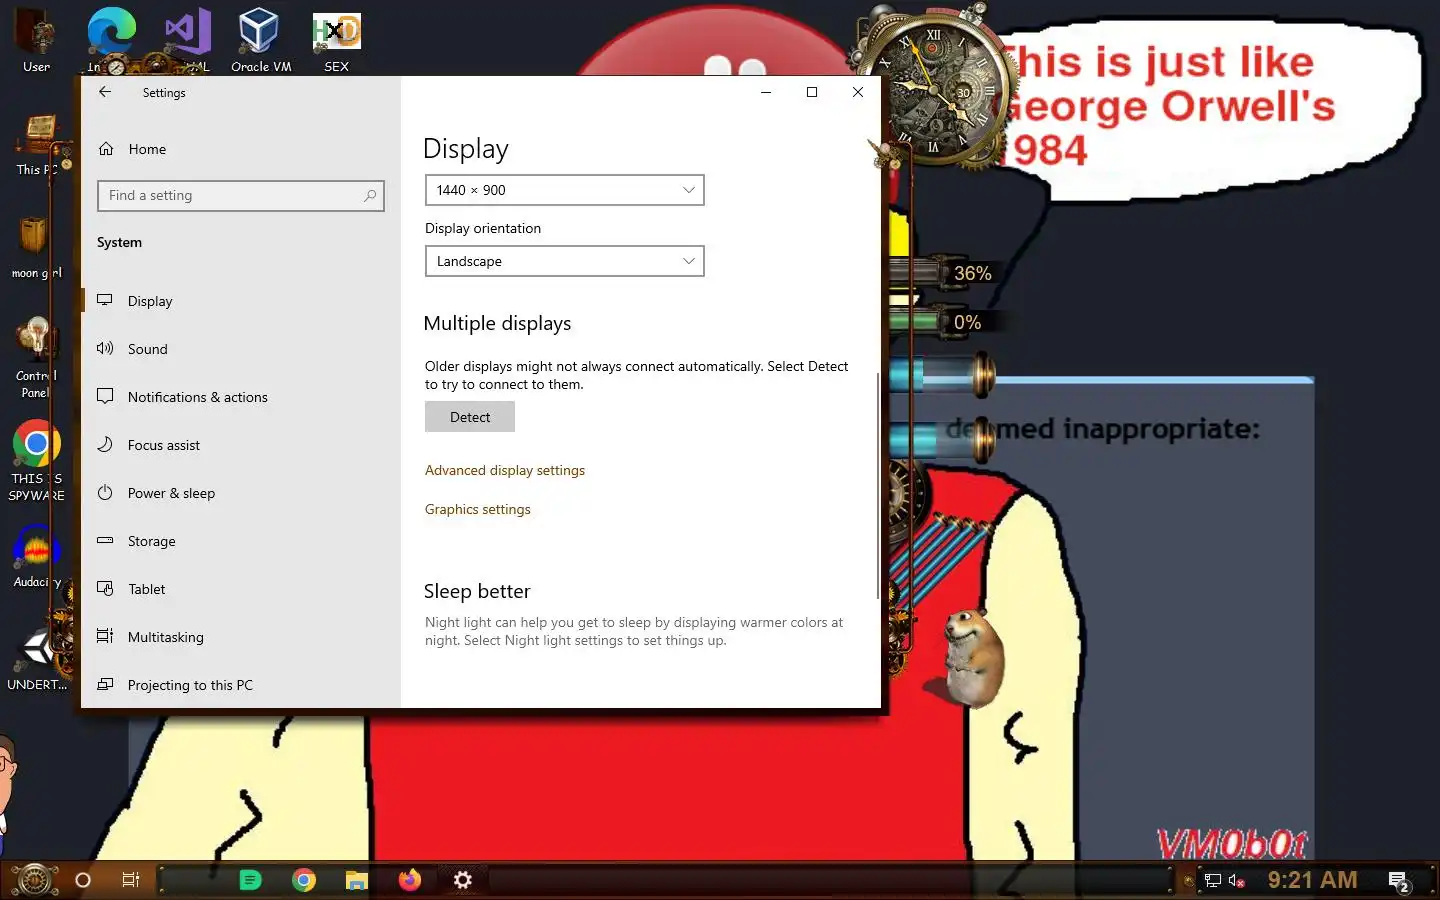
Task: Open Google Chrome from taskbar
Action: pyautogui.click(x=304, y=880)
